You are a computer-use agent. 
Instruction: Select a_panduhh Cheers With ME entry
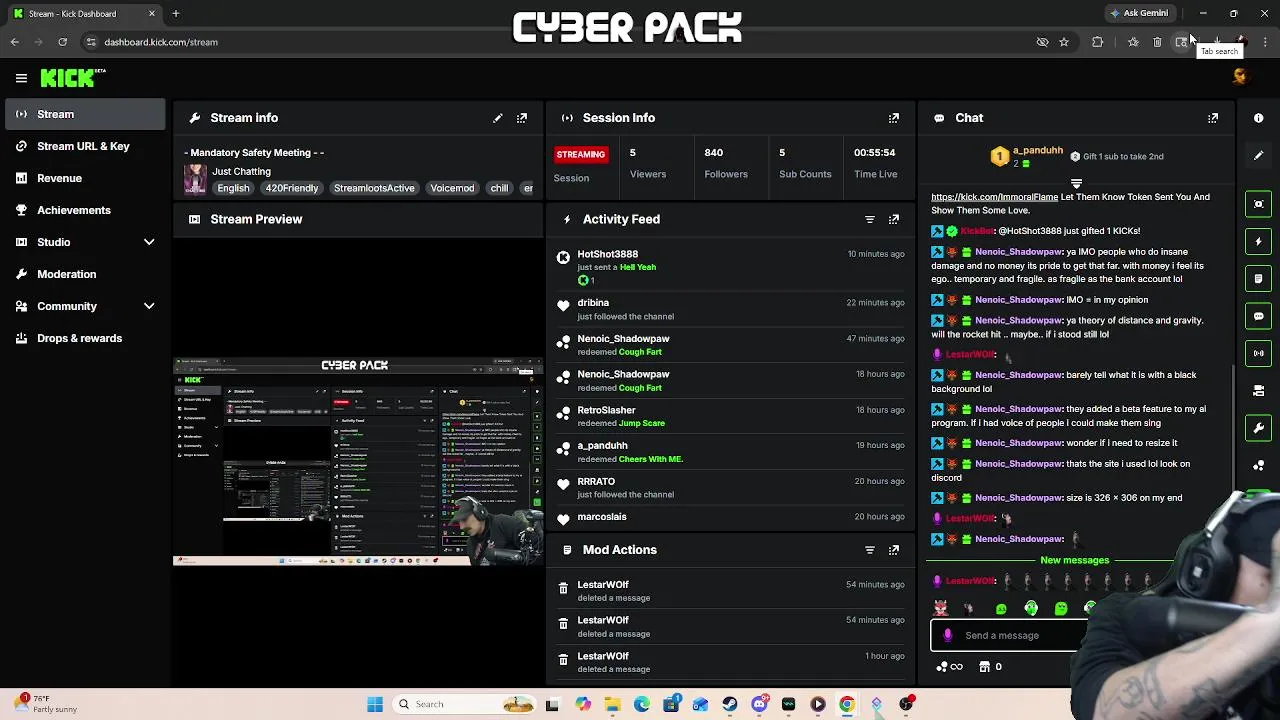[x=730, y=452]
